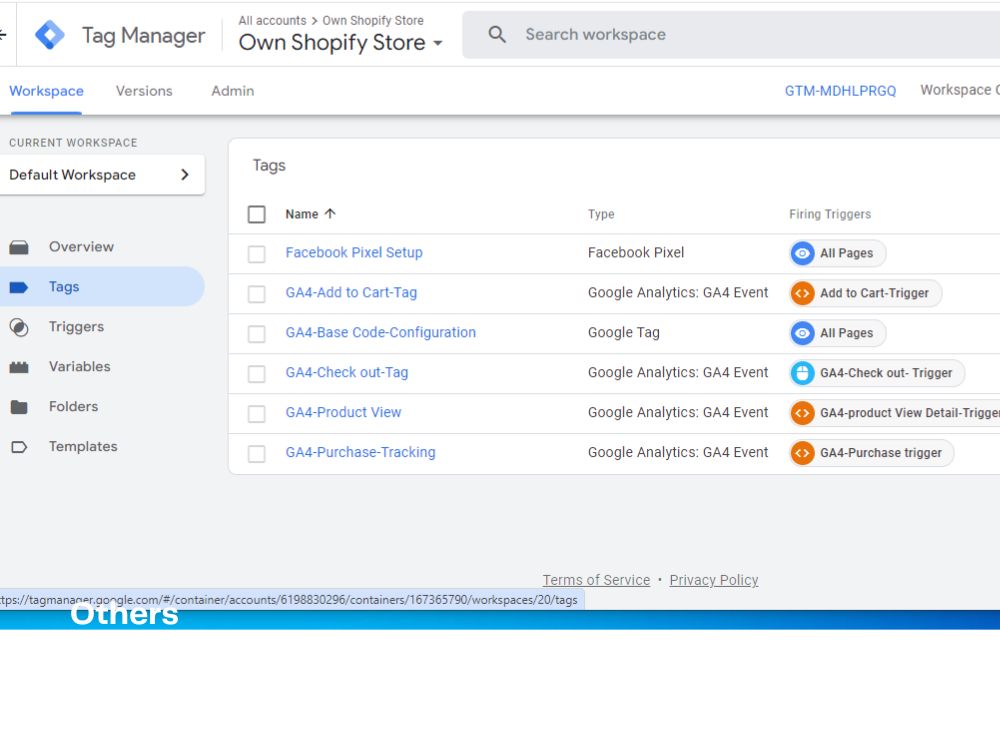
Task: Open the GA4-Purchase-Tracking tag
Action: (x=360, y=452)
